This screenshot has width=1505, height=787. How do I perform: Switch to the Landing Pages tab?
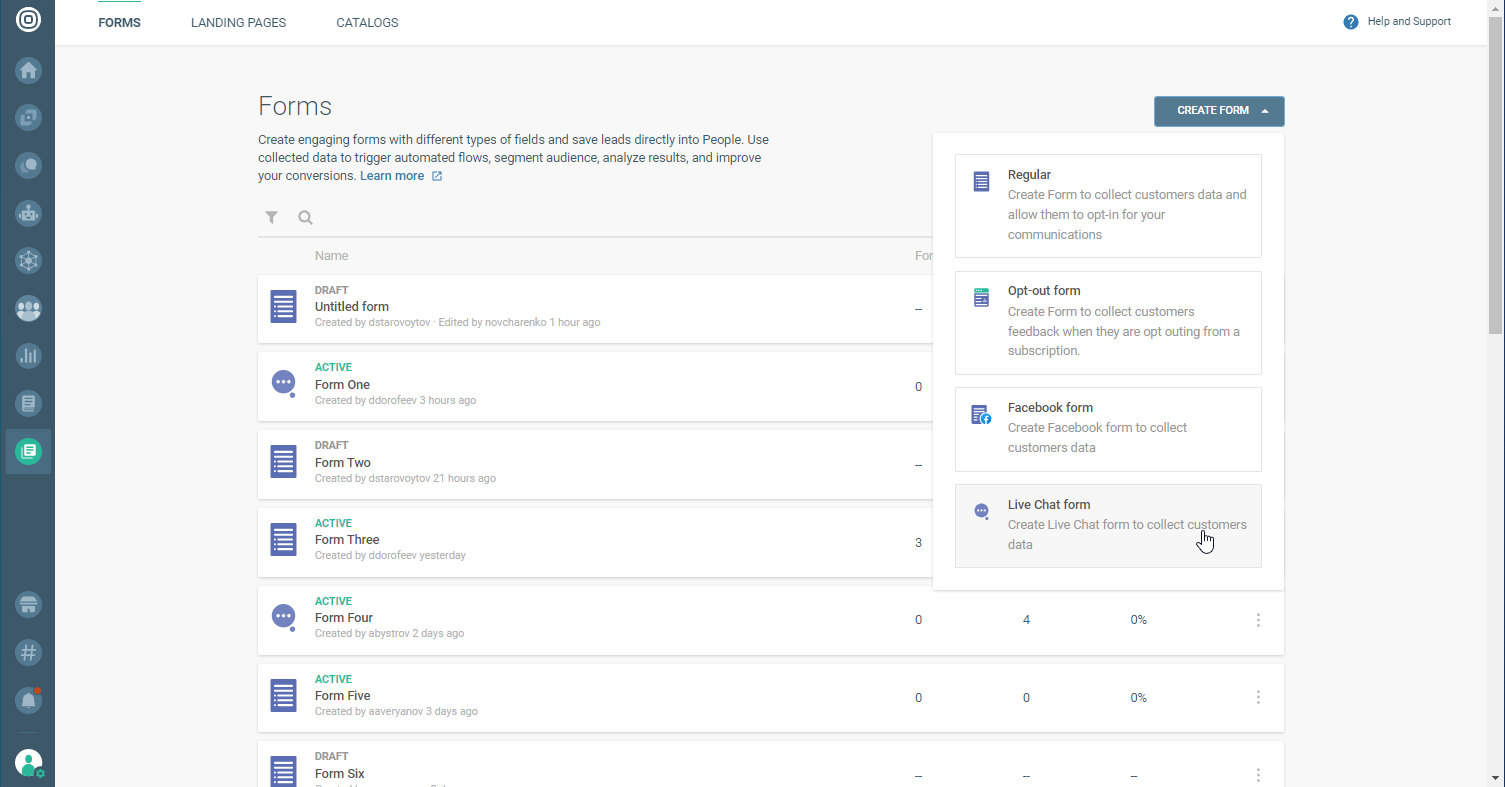(x=238, y=23)
